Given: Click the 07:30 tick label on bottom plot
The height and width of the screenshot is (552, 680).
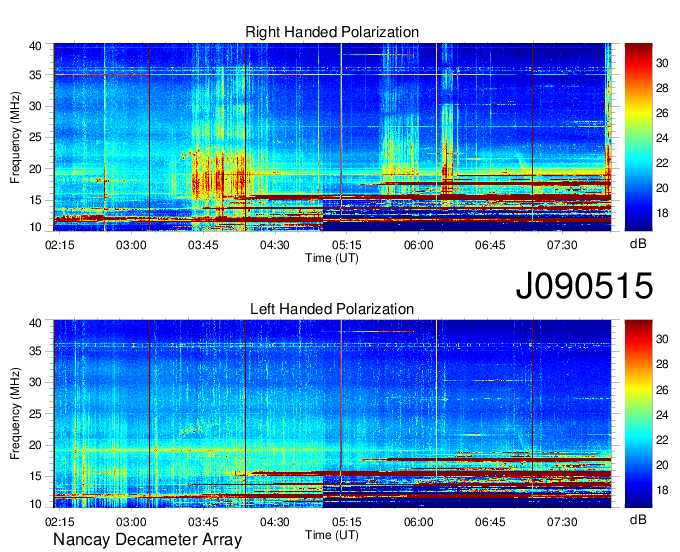Looking at the screenshot, I should (x=562, y=522).
